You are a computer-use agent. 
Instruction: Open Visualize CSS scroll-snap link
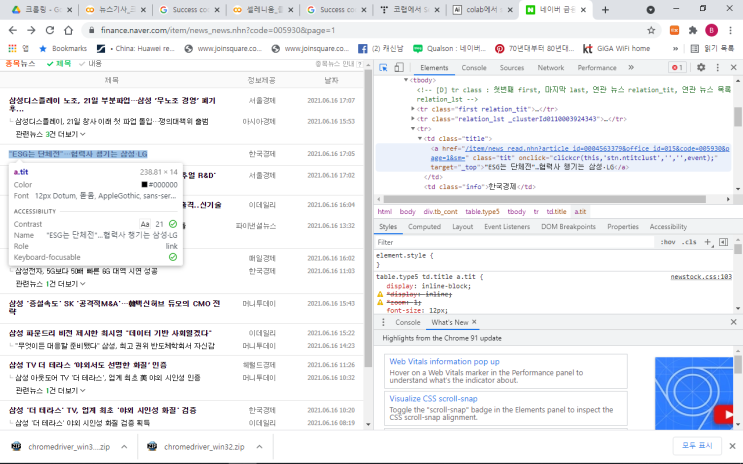coord(433,399)
